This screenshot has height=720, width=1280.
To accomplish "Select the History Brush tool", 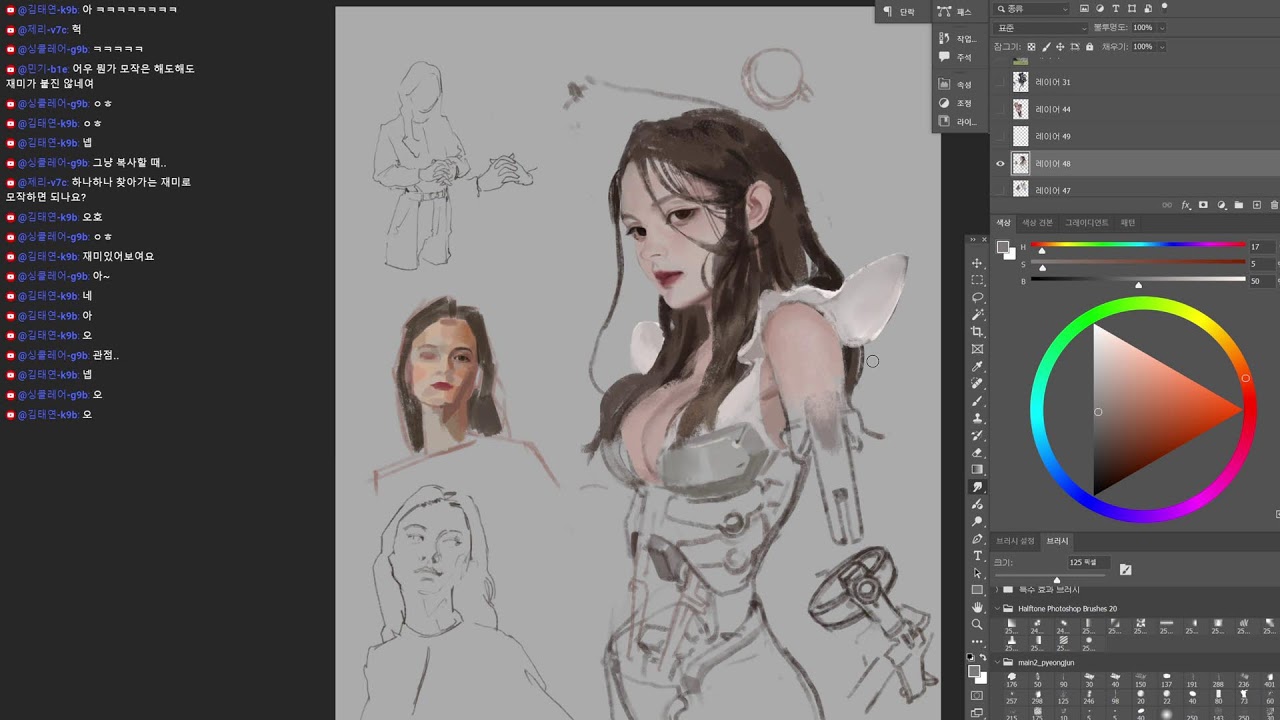I will click(977, 436).
